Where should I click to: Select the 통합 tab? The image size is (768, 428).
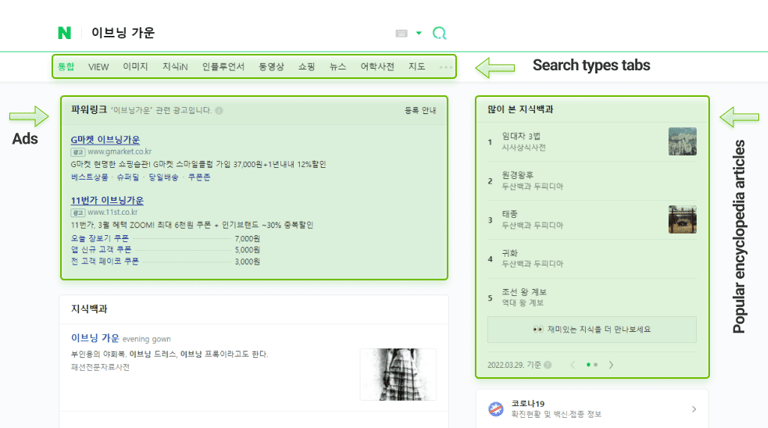(x=66, y=67)
